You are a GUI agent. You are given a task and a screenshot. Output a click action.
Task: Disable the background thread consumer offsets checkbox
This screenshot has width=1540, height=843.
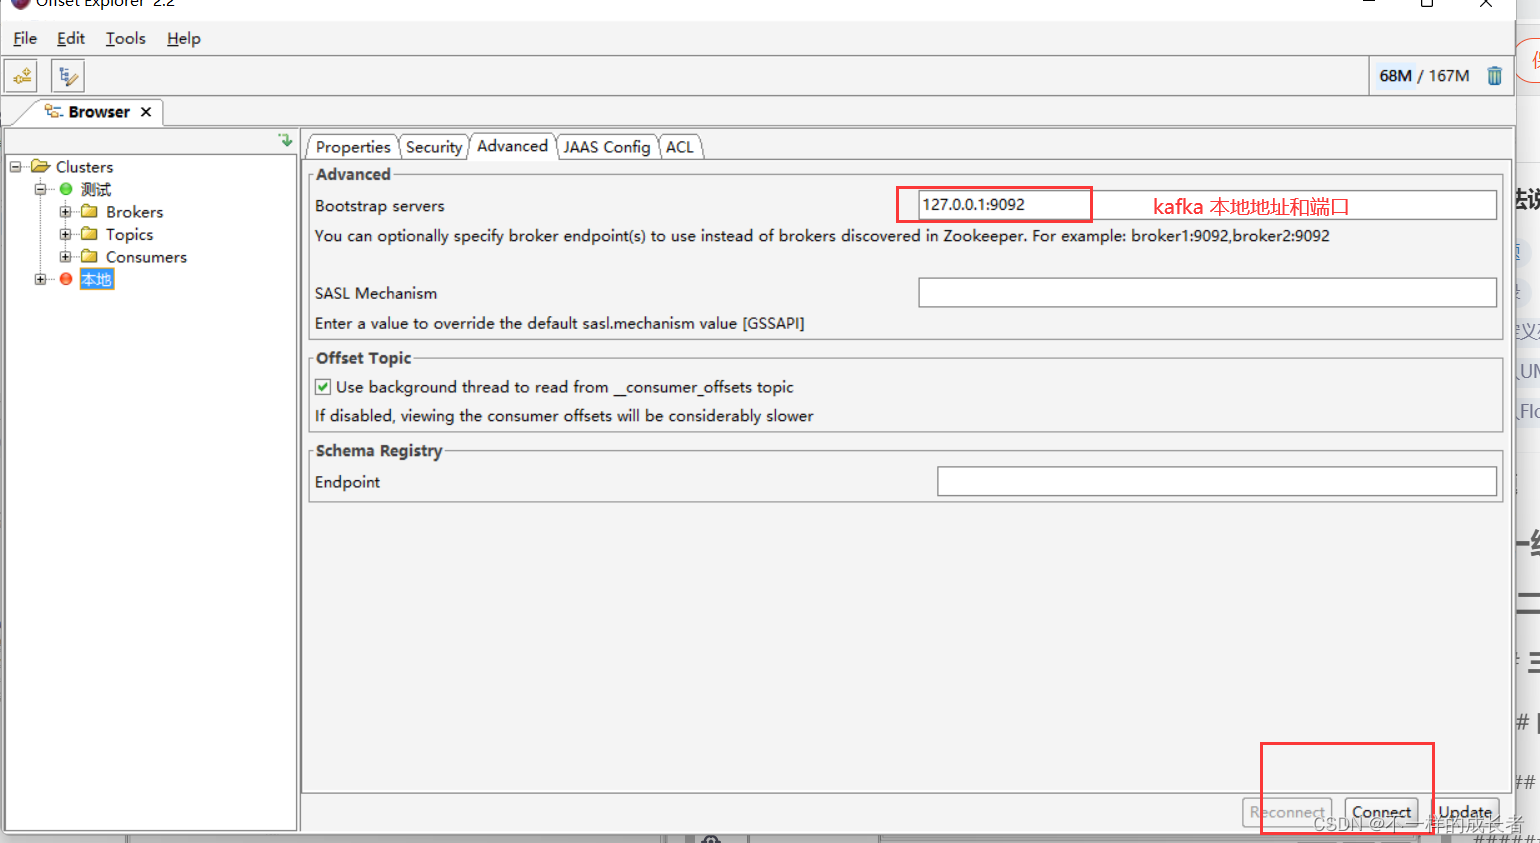322,386
